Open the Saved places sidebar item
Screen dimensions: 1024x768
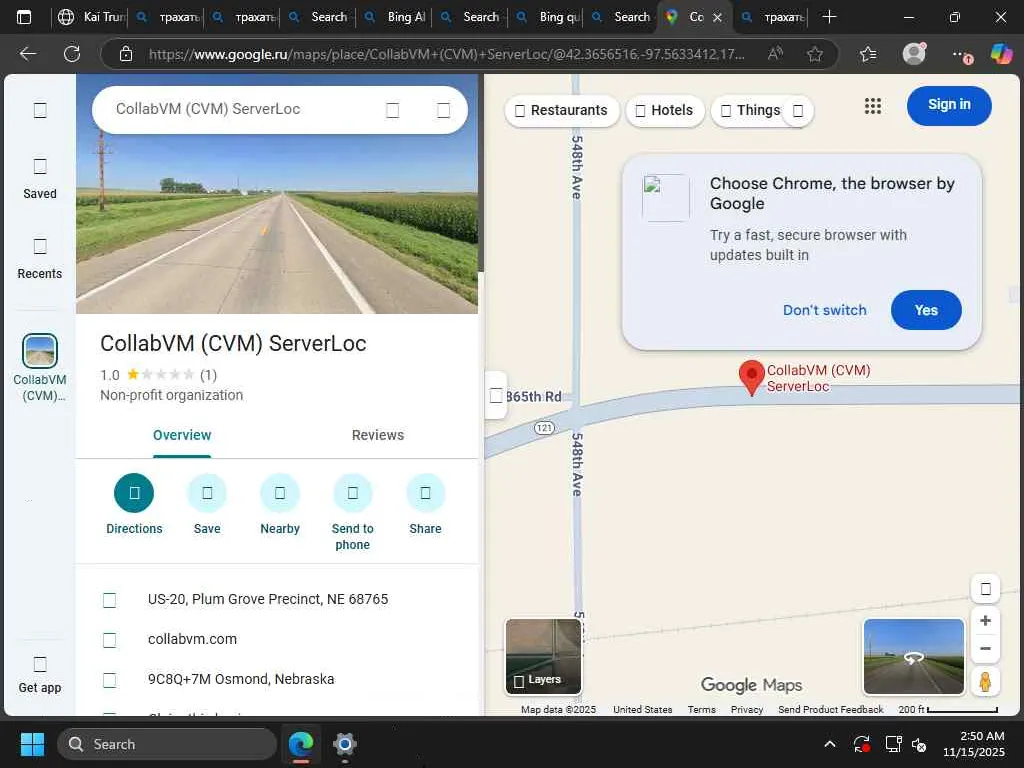40,178
